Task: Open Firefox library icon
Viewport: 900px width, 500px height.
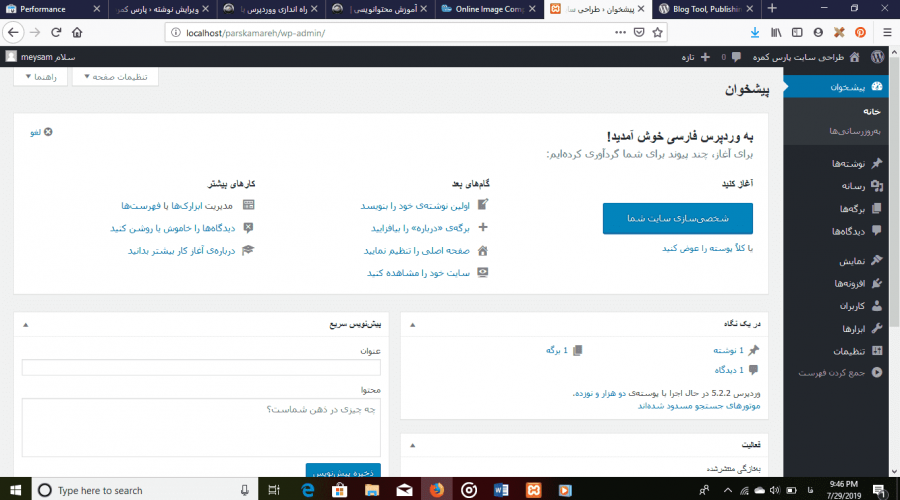Action: point(776,33)
